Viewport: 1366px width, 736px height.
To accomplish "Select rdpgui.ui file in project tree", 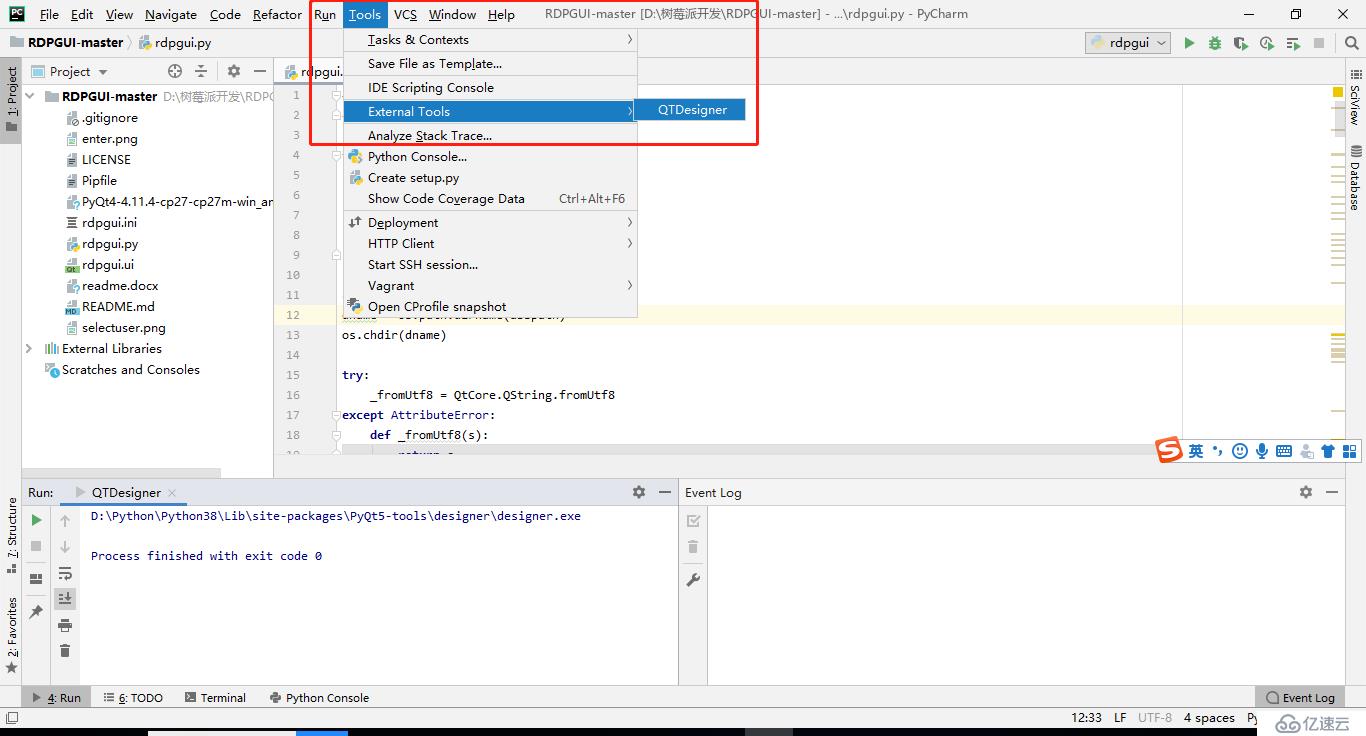I will coord(108,264).
